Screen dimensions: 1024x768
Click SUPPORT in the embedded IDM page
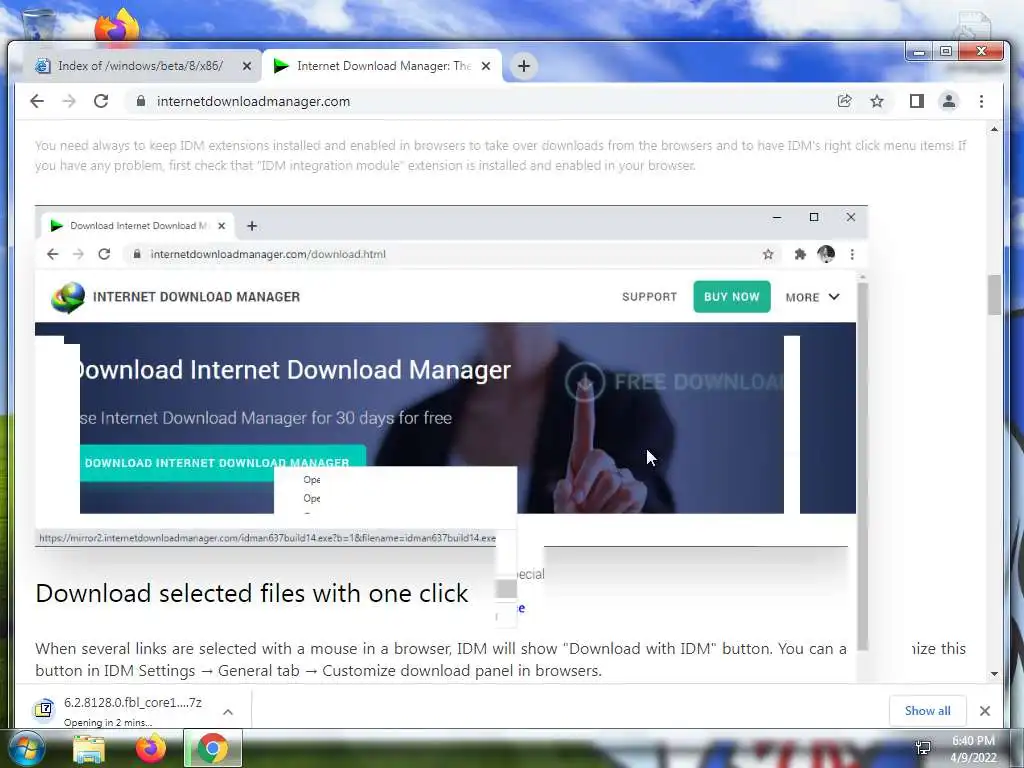pyautogui.click(x=649, y=296)
